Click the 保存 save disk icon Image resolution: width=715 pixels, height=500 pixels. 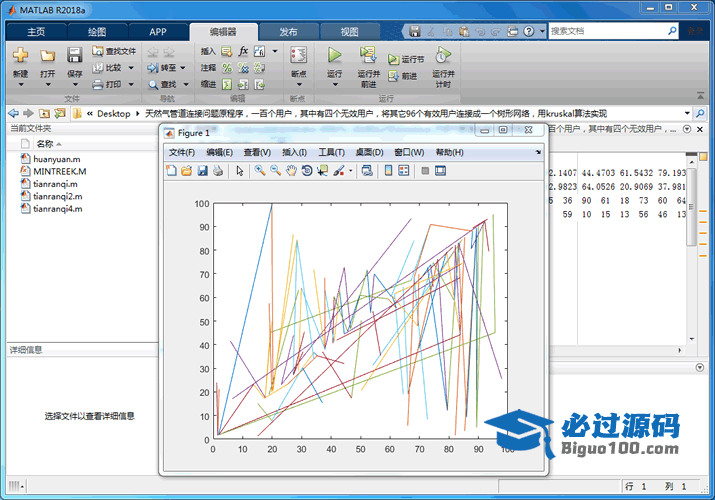(x=74, y=55)
